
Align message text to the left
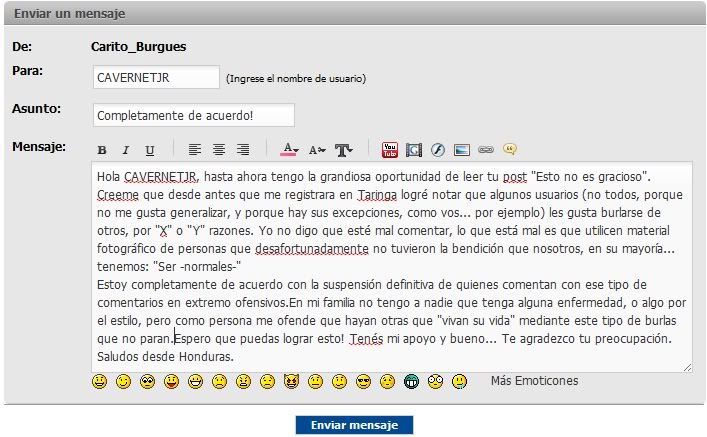pos(195,150)
